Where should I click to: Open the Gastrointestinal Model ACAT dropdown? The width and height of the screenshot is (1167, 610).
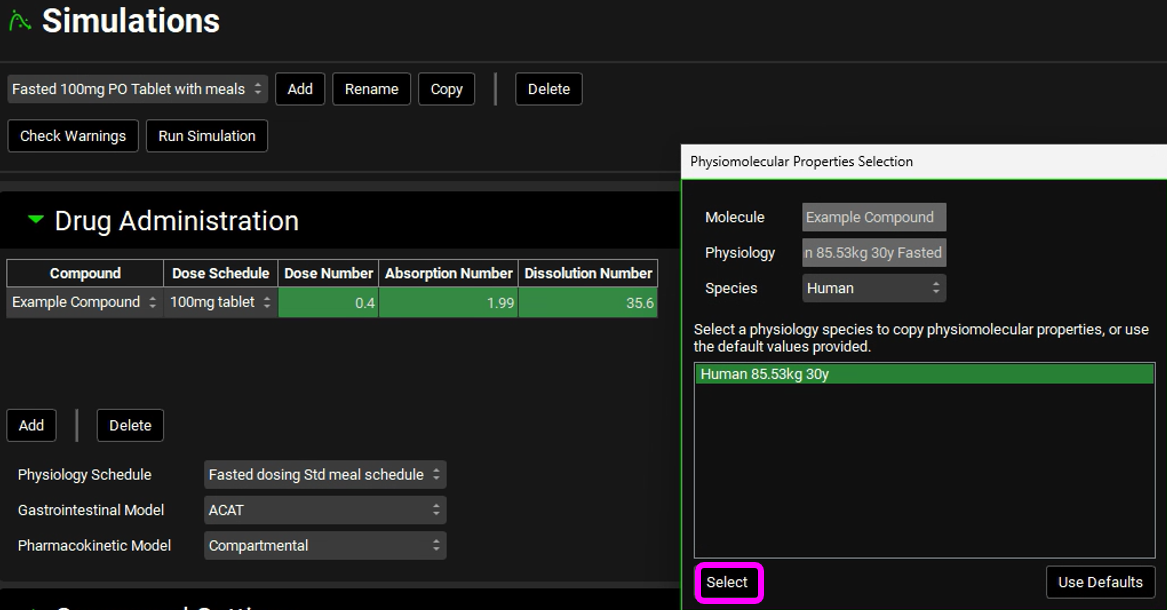click(325, 510)
